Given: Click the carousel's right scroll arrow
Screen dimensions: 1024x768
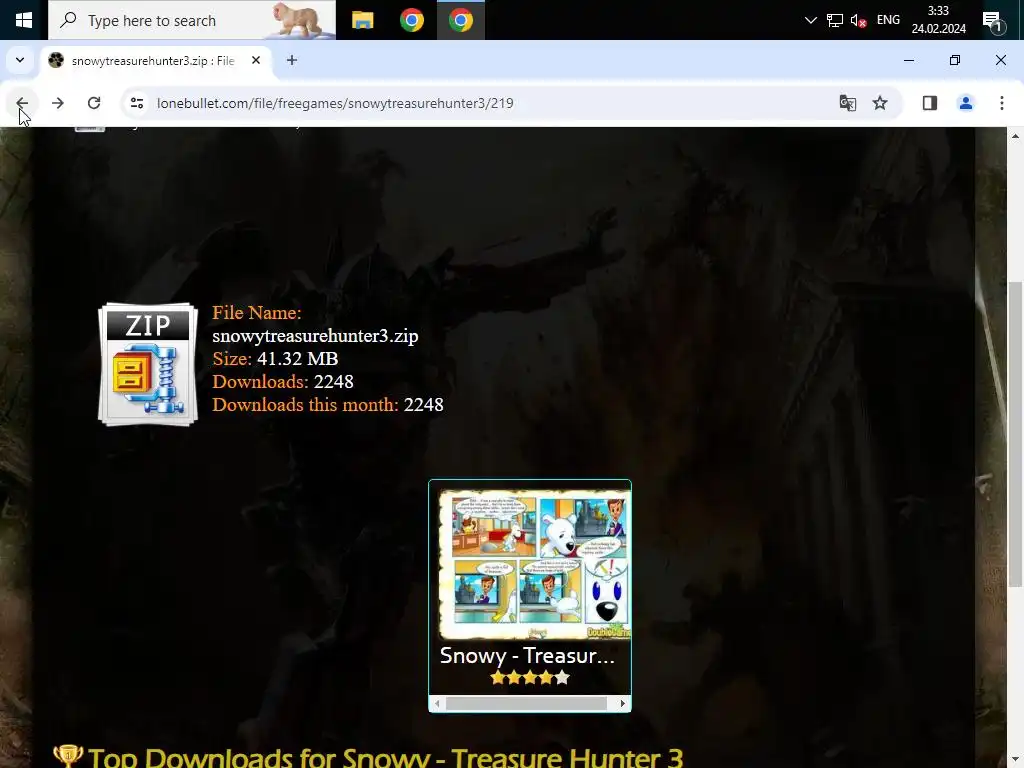Looking at the screenshot, I should [622, 703].
